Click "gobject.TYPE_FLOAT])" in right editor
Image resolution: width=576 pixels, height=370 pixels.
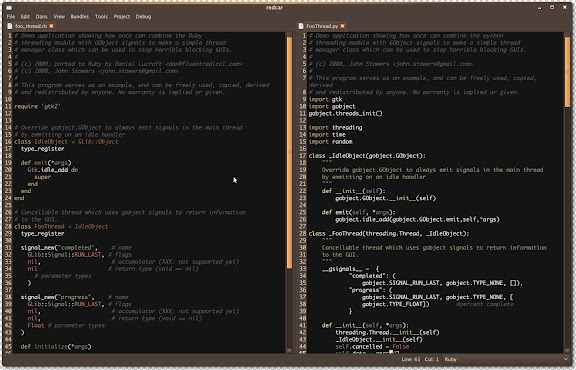[x=396, y=304]
